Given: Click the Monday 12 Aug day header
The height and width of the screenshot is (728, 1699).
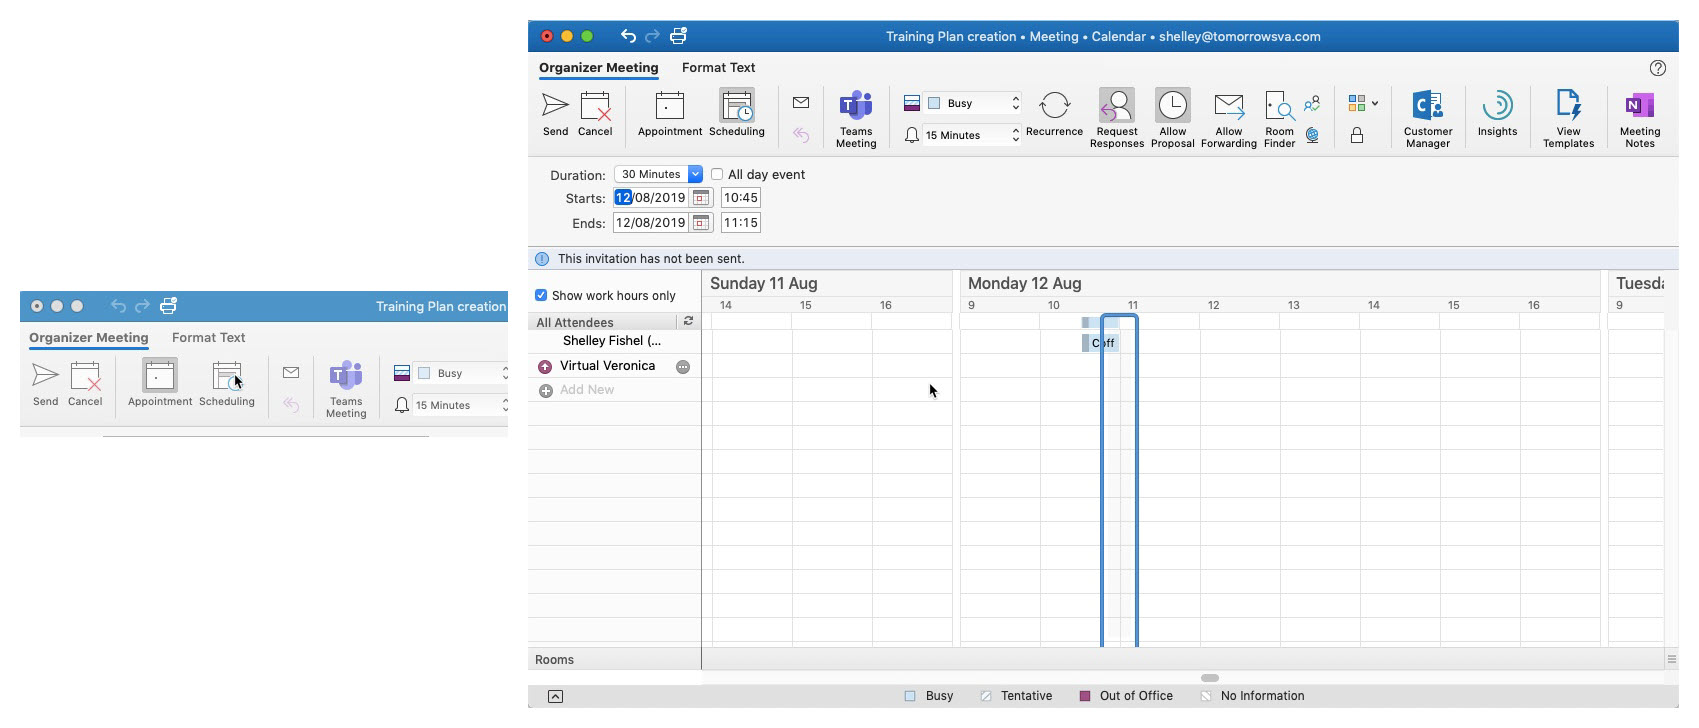Looking at the screenshot, I should [x=1024, y=284].
